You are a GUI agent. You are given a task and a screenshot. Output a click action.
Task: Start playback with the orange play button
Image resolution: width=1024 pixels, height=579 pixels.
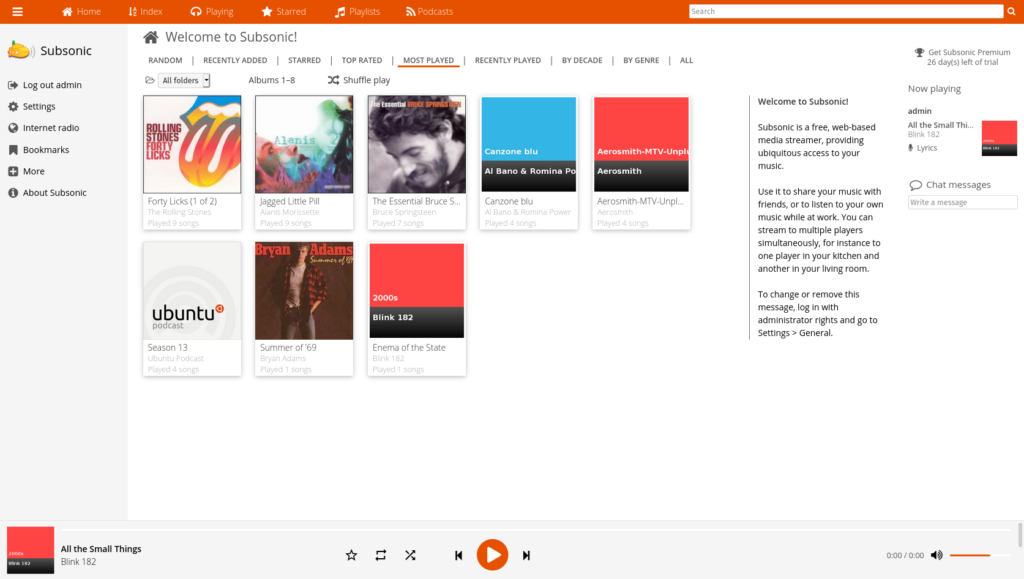(492, 555)
